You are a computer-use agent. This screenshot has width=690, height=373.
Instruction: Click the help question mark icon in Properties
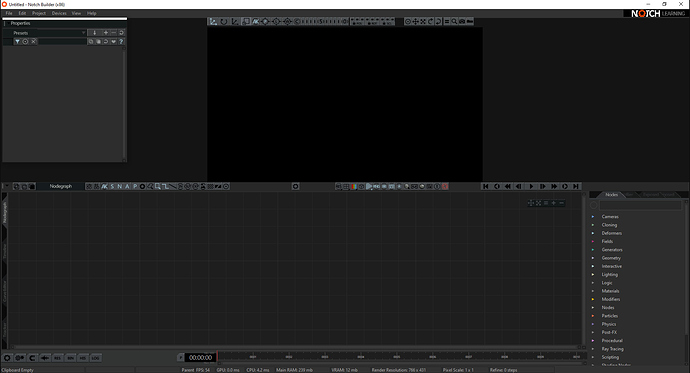(121, 41)
